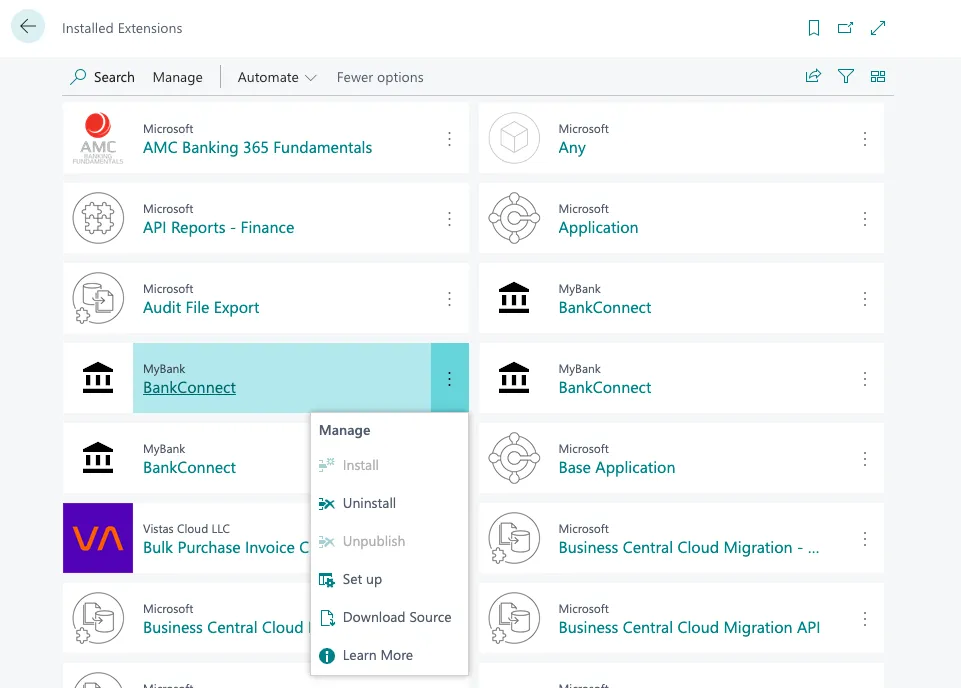Open more options for Any extension
This screenshot has width=961, height=688.
pos(865,139)
